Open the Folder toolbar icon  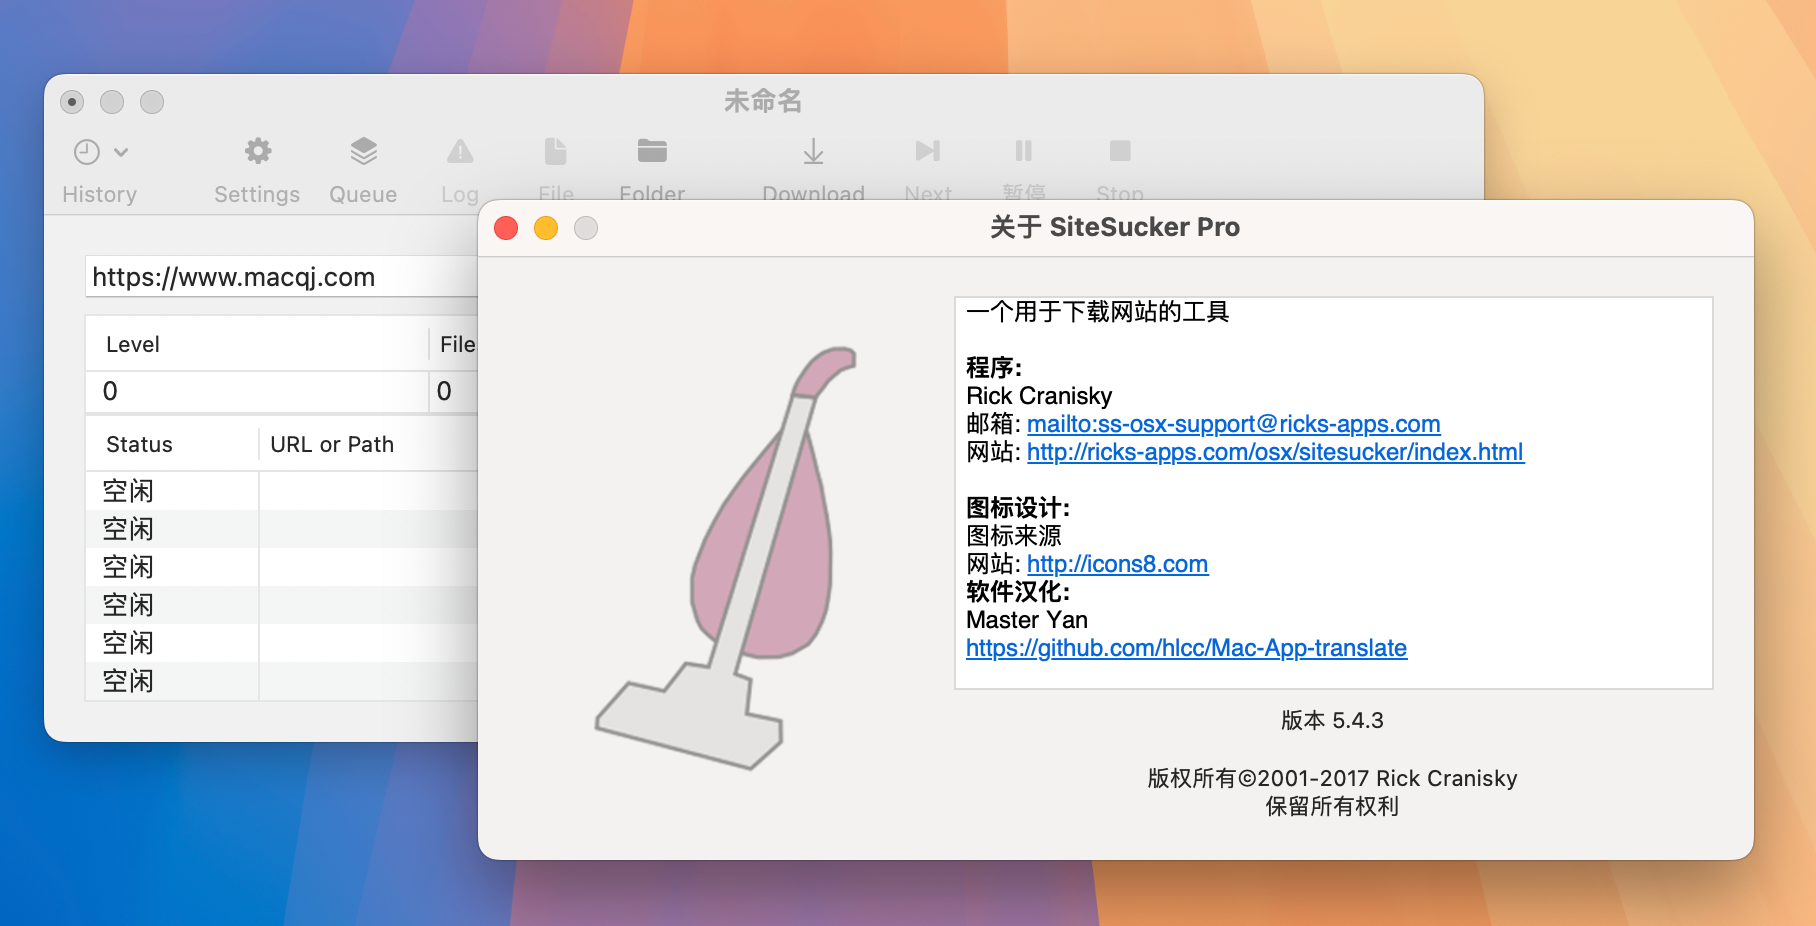click(x=652, y=151)
